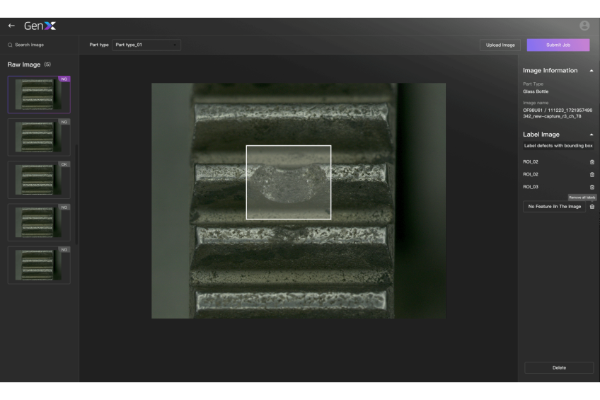600x400 pixels.
Task: Click the Upload Image button
Action: 500,45
